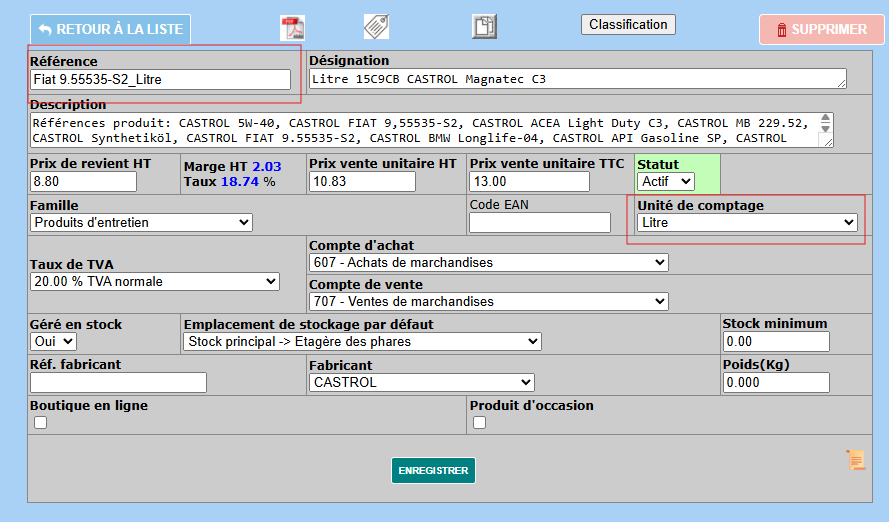Image resolution: width=889 pixels, height=522 pixels.
Task: Click the PDF export icon
Action: pos(292,28)
